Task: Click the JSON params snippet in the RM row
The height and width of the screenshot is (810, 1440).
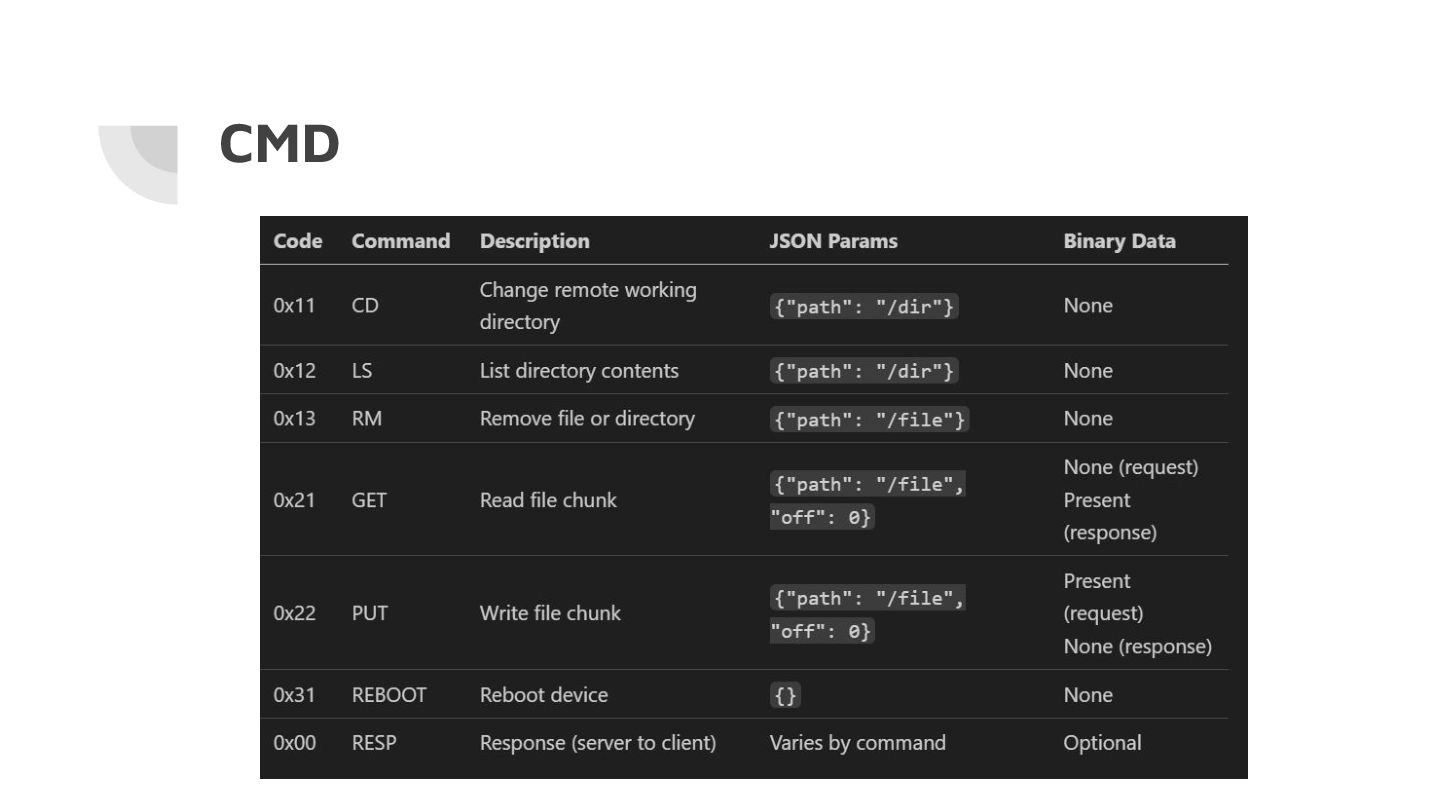Action: click(x=869, y=419)
